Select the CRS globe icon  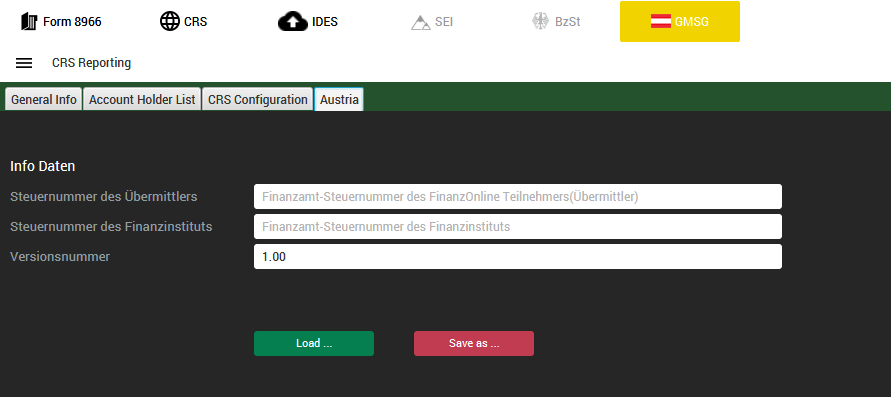(169, 22)
